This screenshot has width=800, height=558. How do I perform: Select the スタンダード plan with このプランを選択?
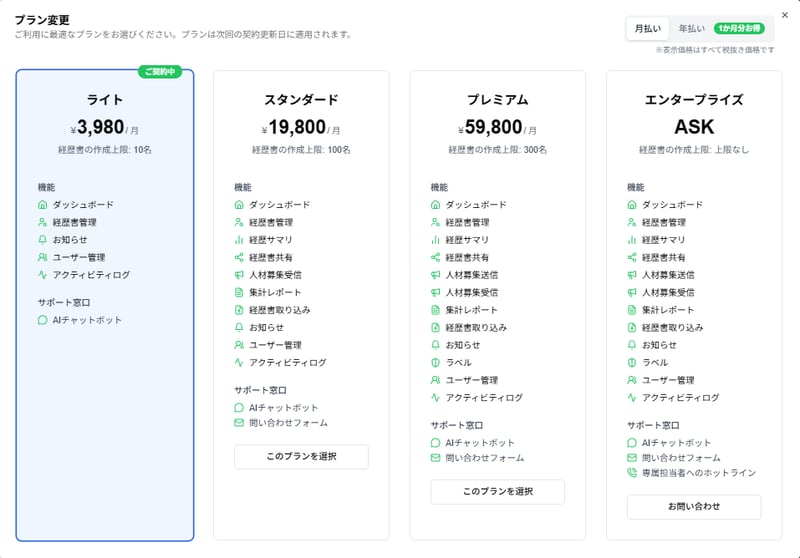click(301, 456)
